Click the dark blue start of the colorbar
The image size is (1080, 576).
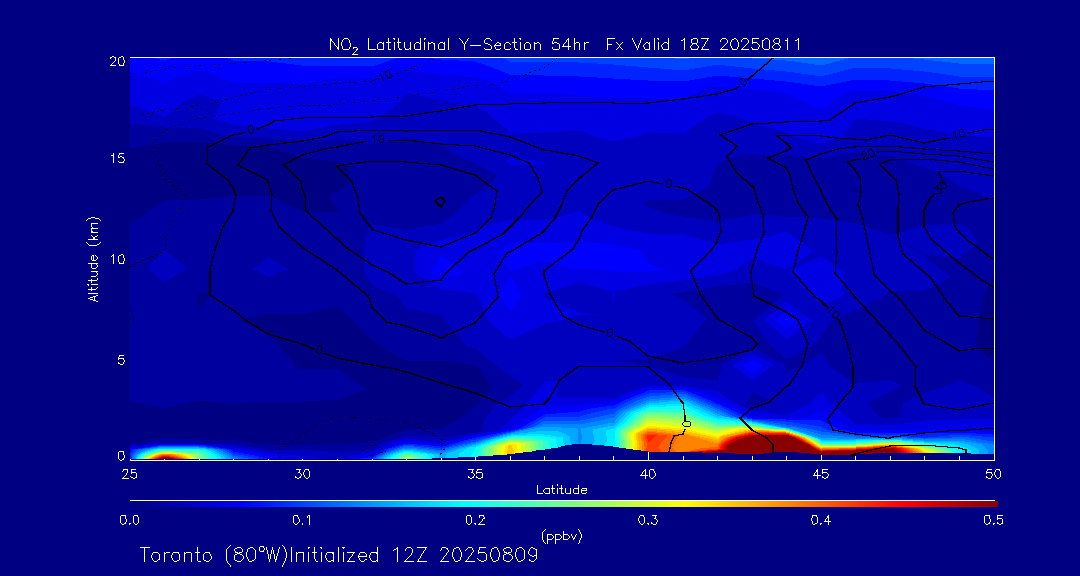coord(136,502)
